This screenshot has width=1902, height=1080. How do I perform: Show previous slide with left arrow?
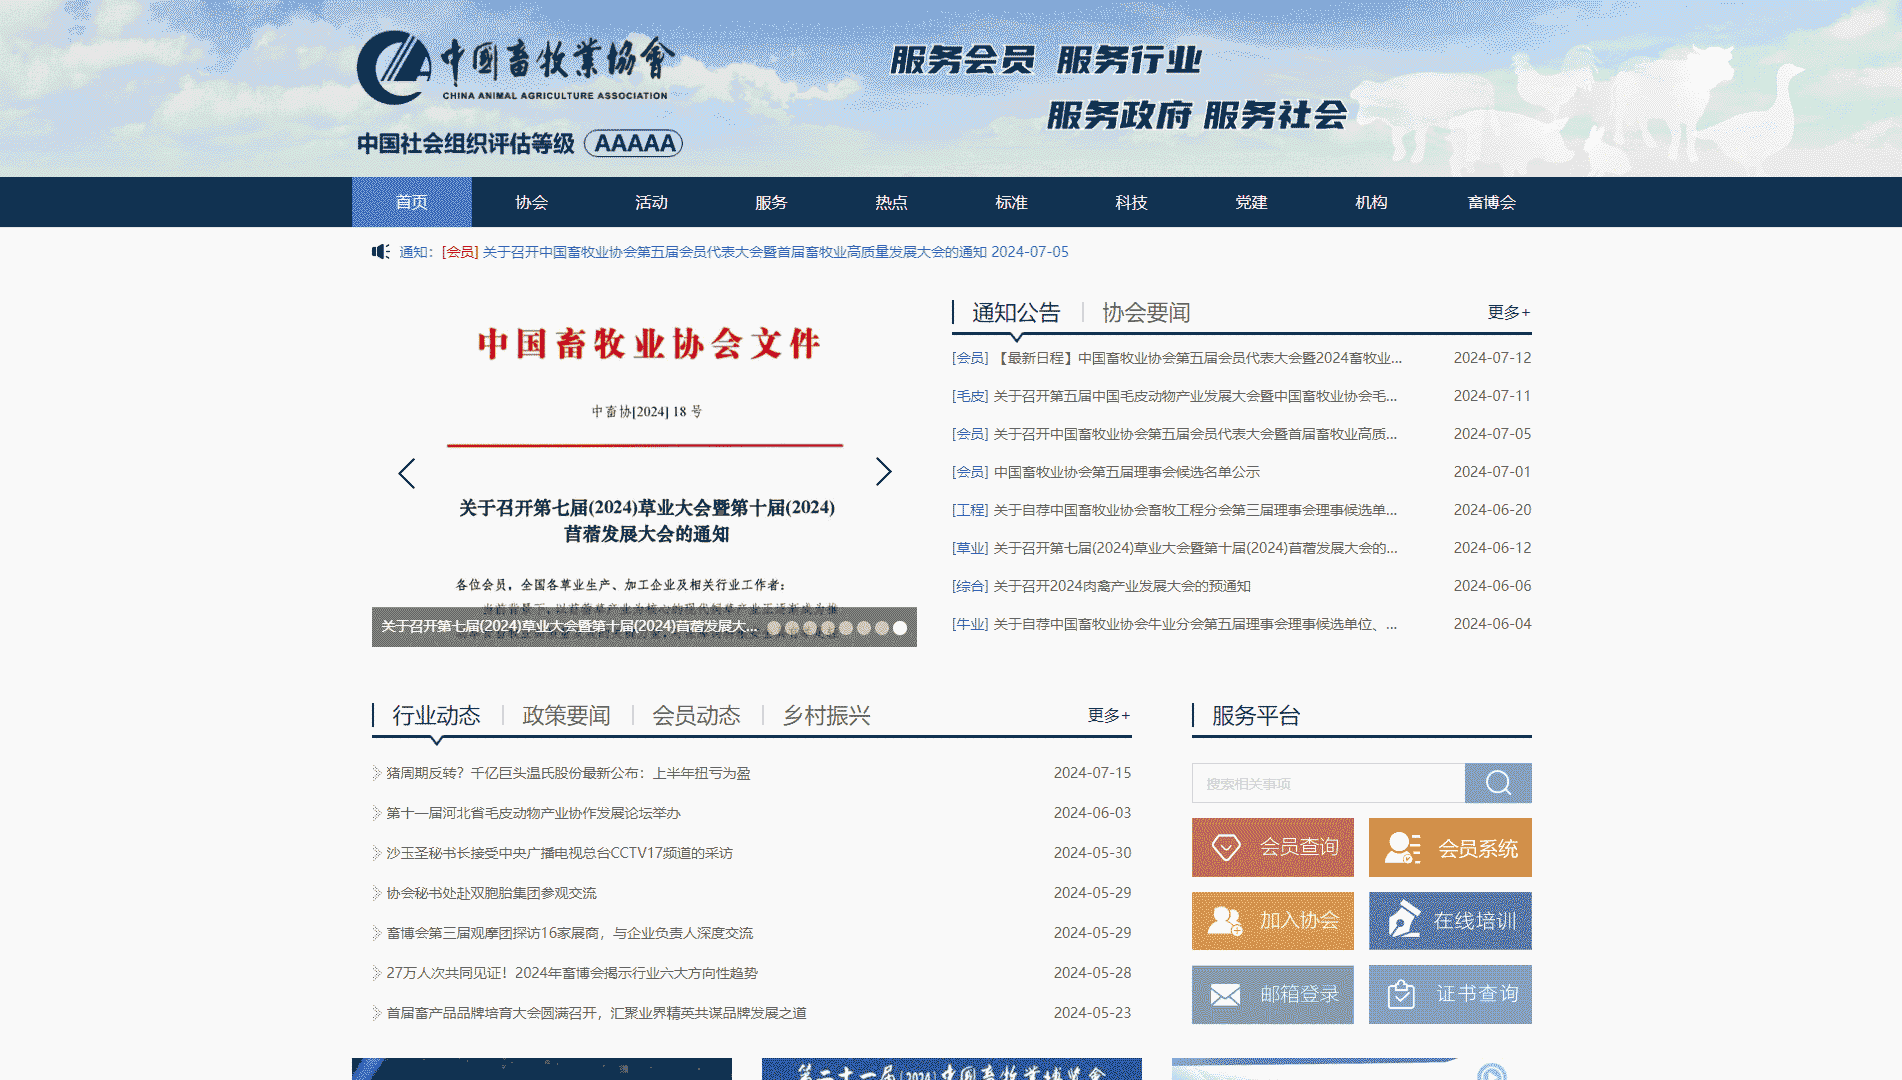(x=406, y=473)
